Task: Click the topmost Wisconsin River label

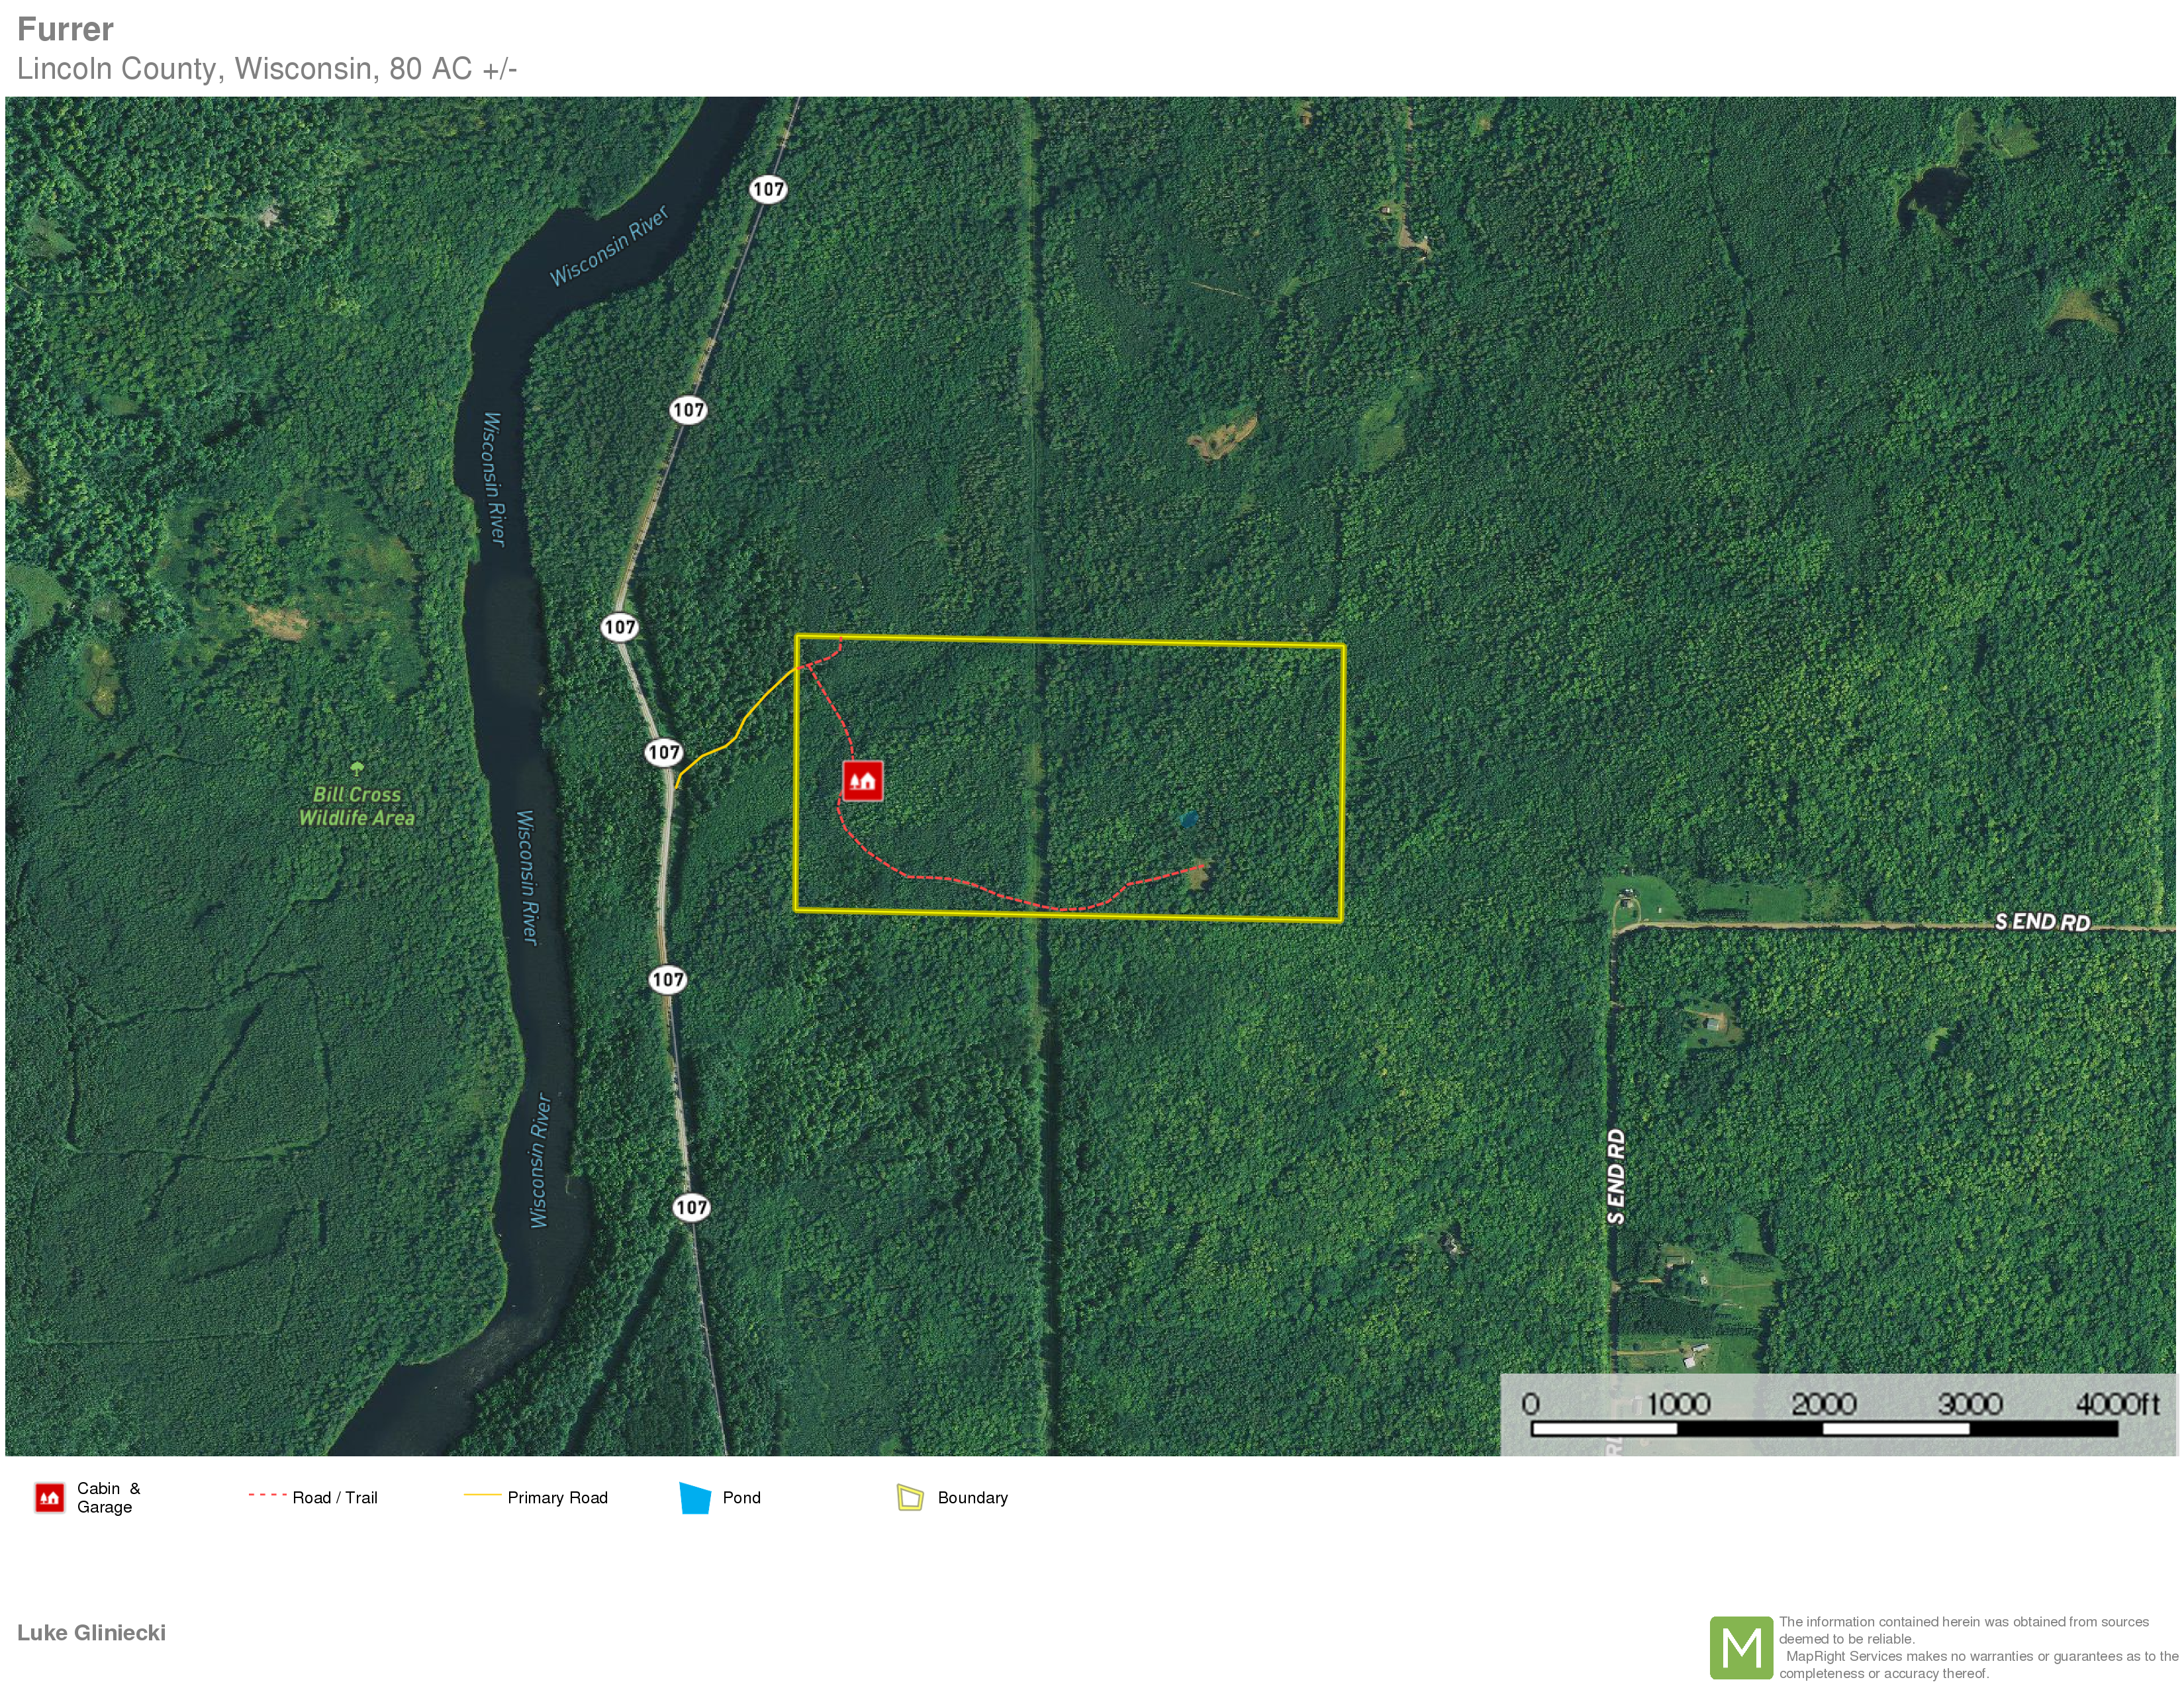Action: tap(608, 246)
